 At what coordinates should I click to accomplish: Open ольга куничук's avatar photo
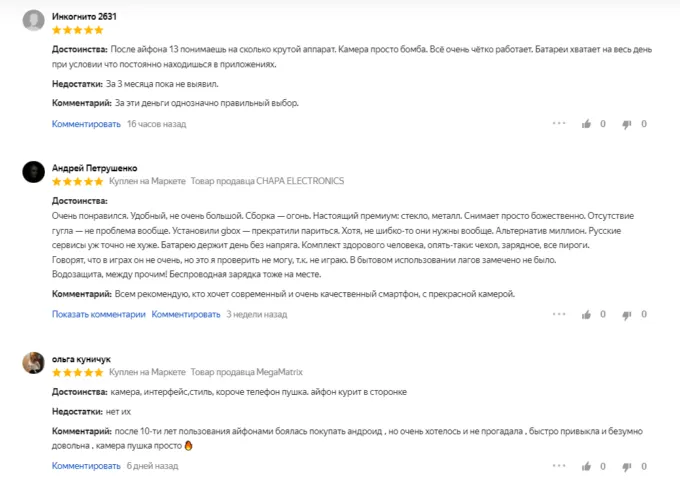pyautogui.click(x=33, y=363)
